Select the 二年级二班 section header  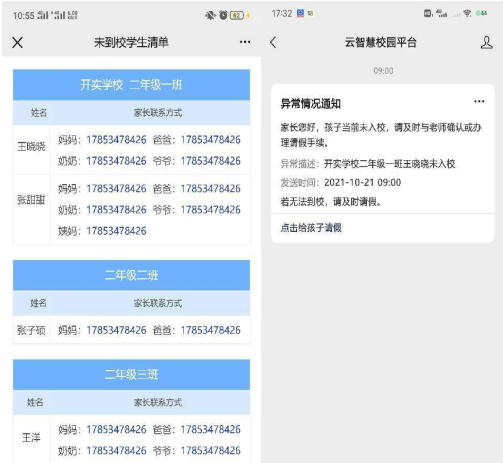tap(131, 275)
